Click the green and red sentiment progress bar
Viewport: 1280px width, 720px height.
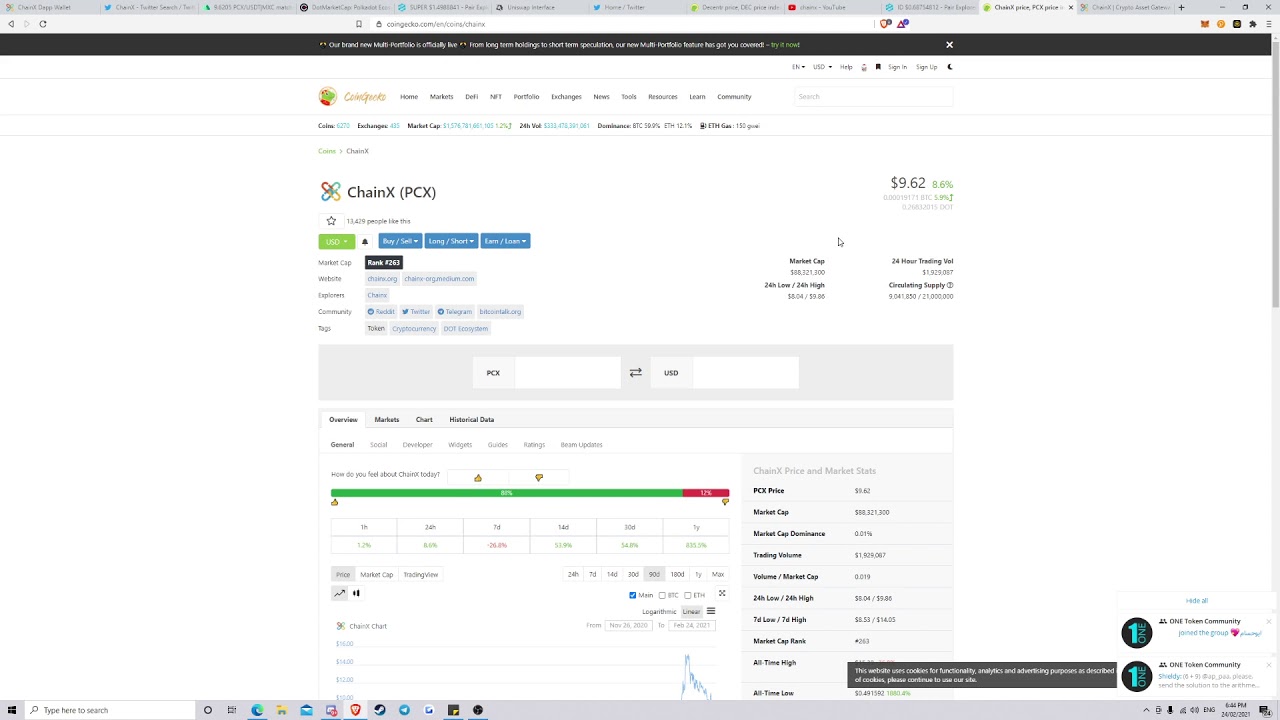(x=530, y=493)
